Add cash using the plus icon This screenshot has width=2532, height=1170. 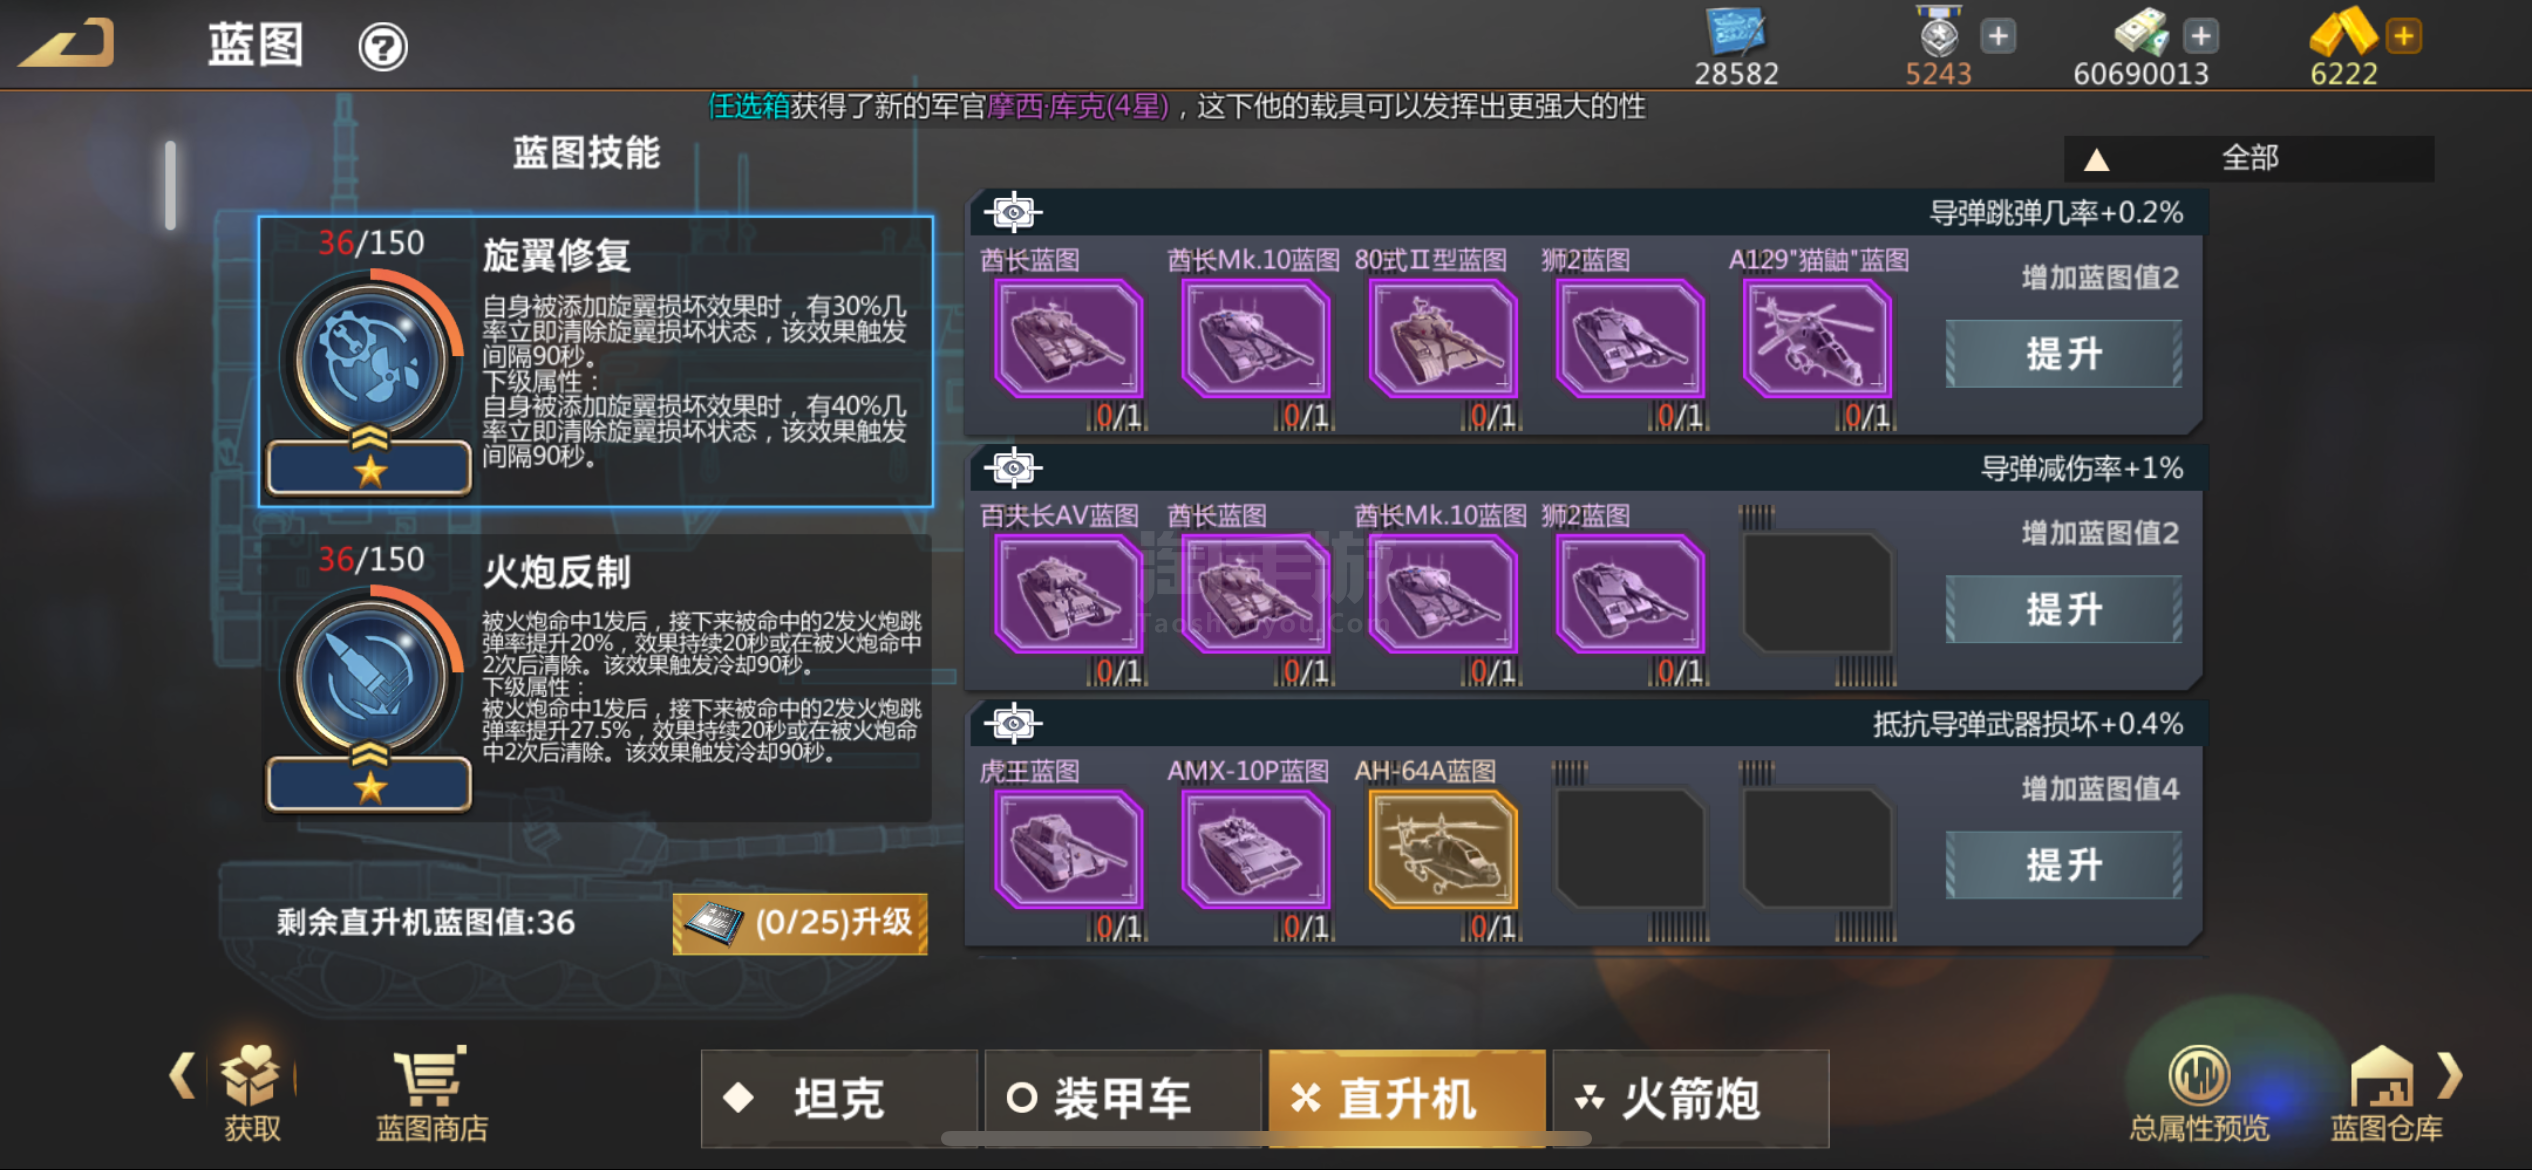click(x=2200, y=37)
